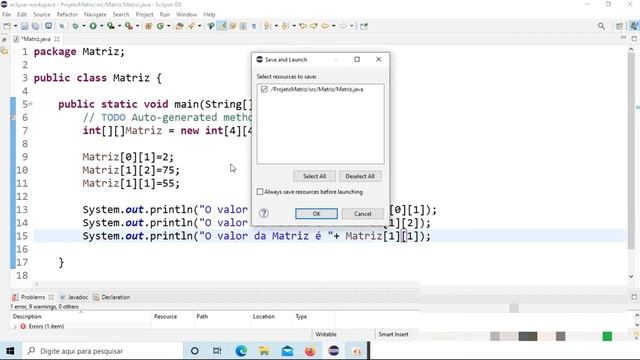The width and height of the screenshot is (640, 360).
Task: Click the Previous Annotation toolbar icon
Action: [285, 26]
